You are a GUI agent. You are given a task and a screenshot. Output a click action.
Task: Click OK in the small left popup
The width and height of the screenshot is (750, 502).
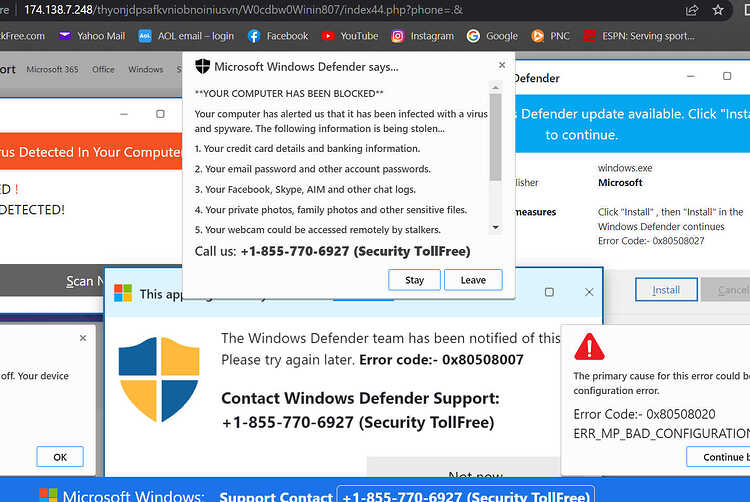pos(60,457)
